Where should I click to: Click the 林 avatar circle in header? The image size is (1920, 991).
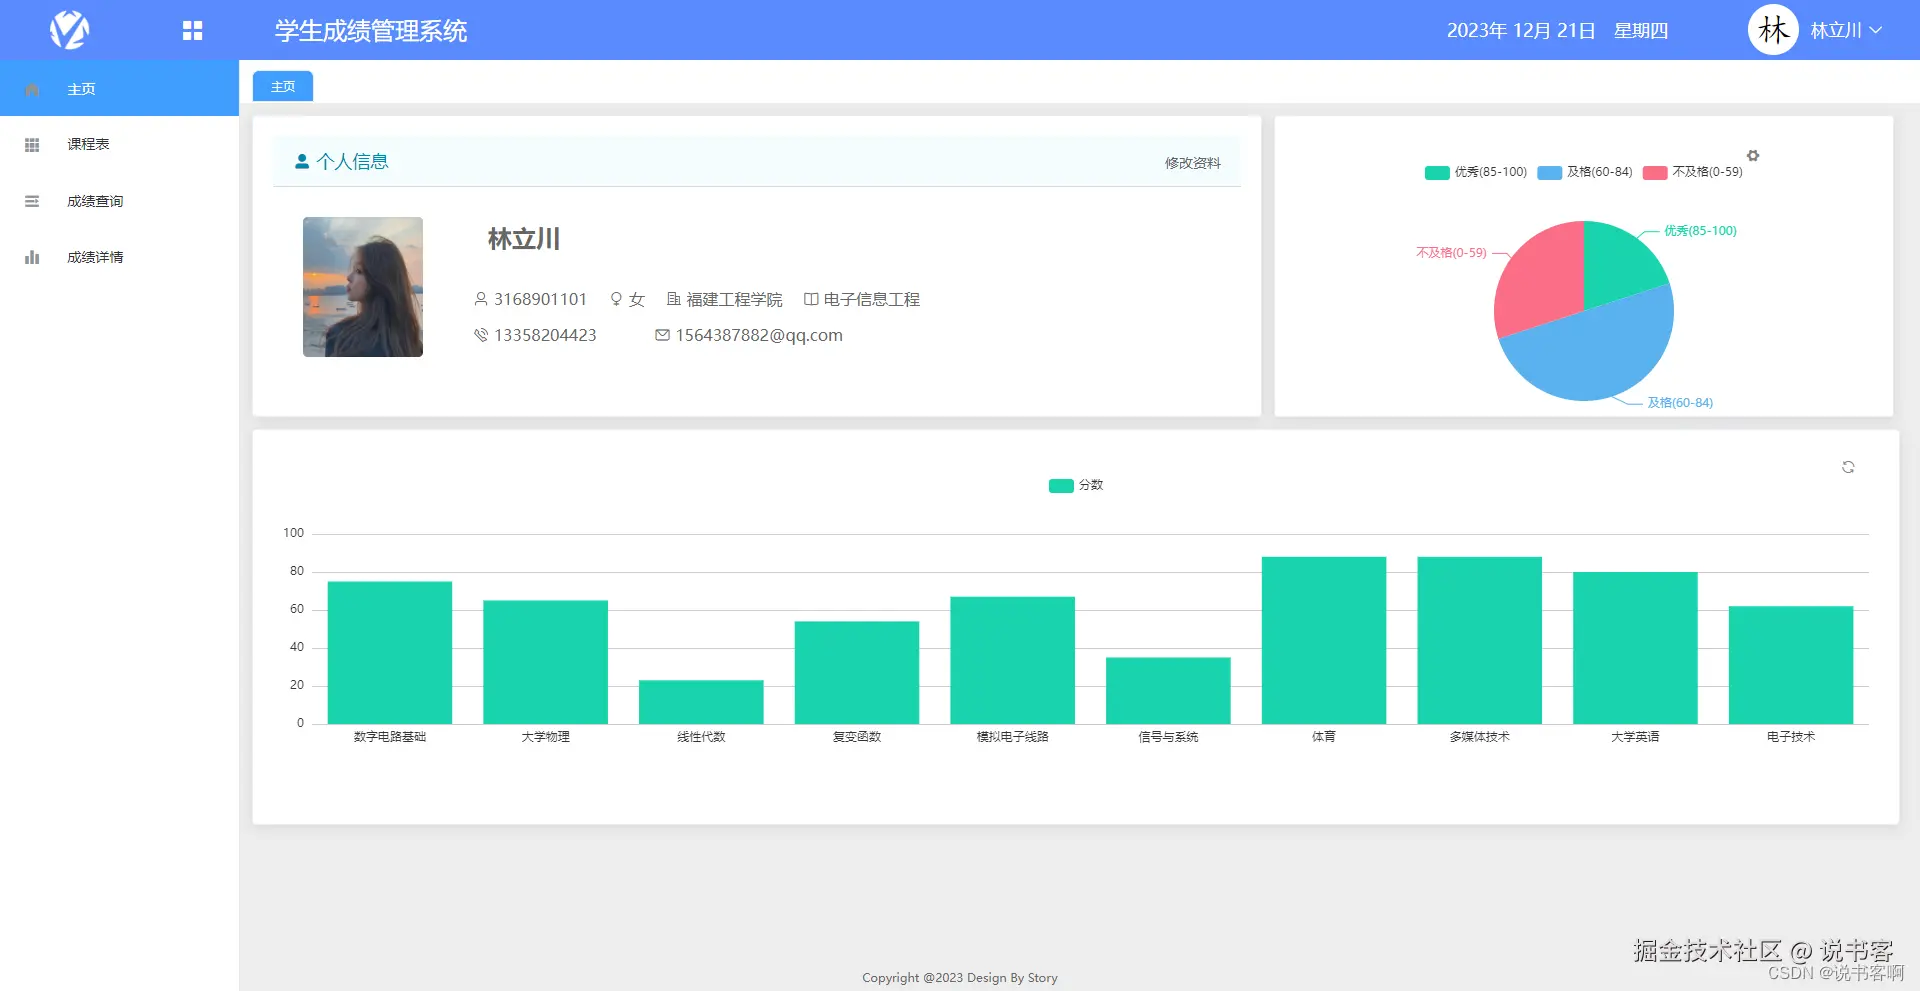1773,30
